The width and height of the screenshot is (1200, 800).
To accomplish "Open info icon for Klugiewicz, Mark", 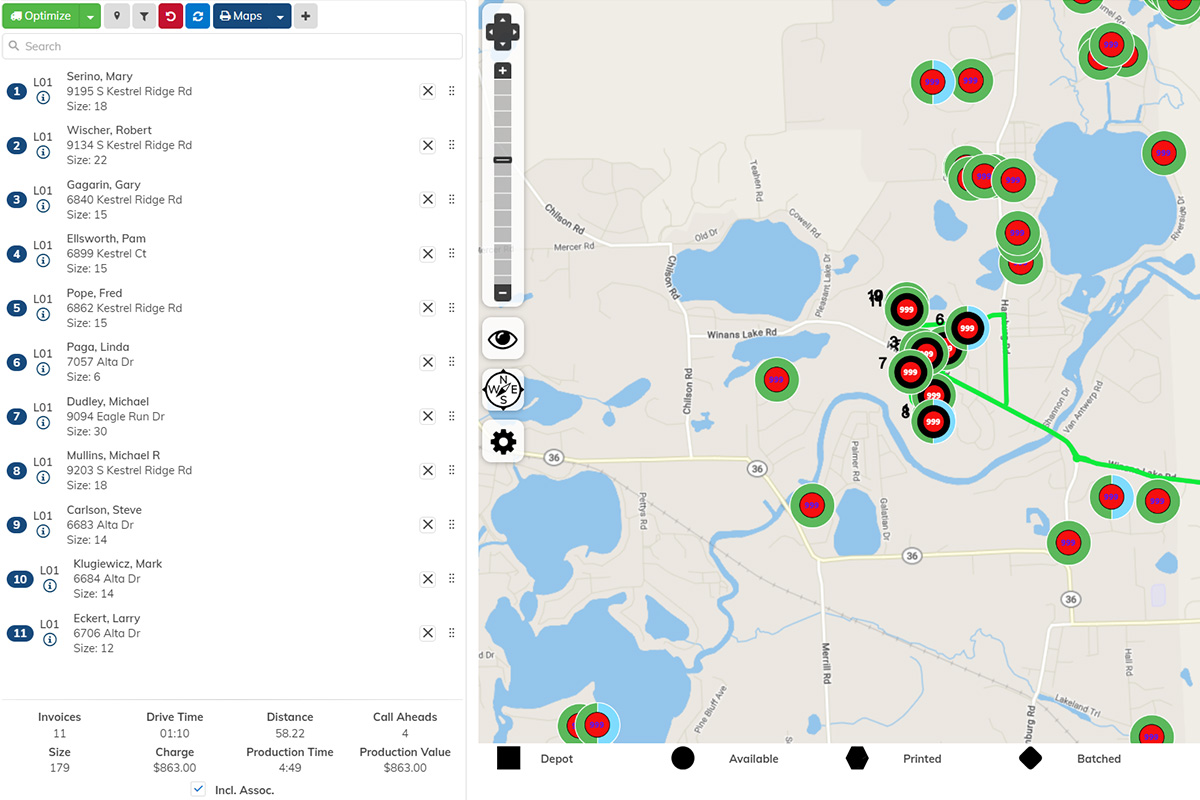I will [50, 586].
